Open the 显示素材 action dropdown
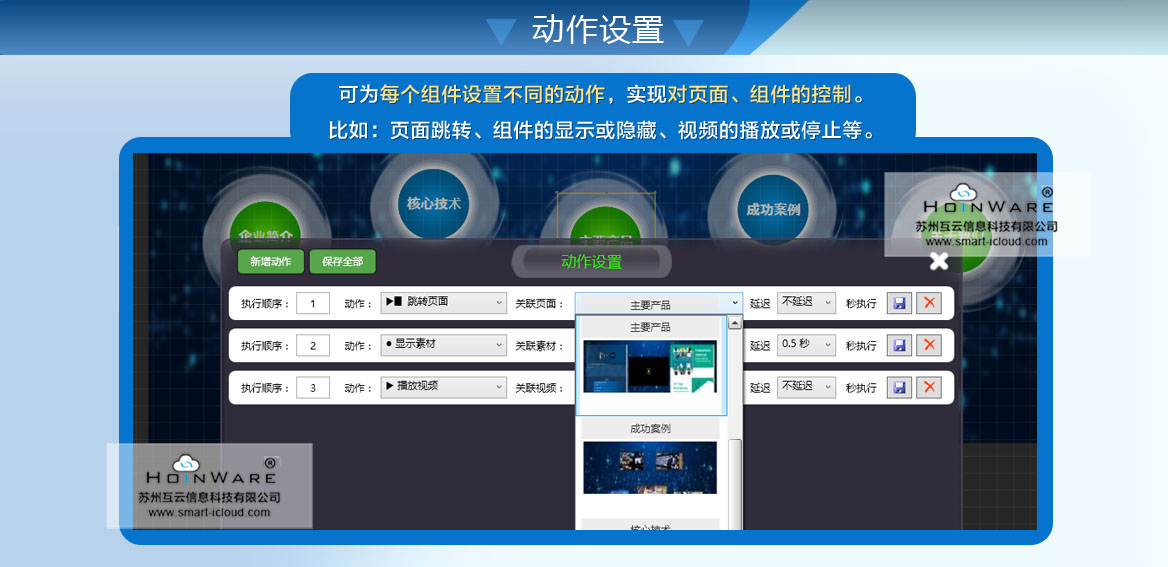Image resolution: width=1168 pixels, height=567 pixels. 444,345
